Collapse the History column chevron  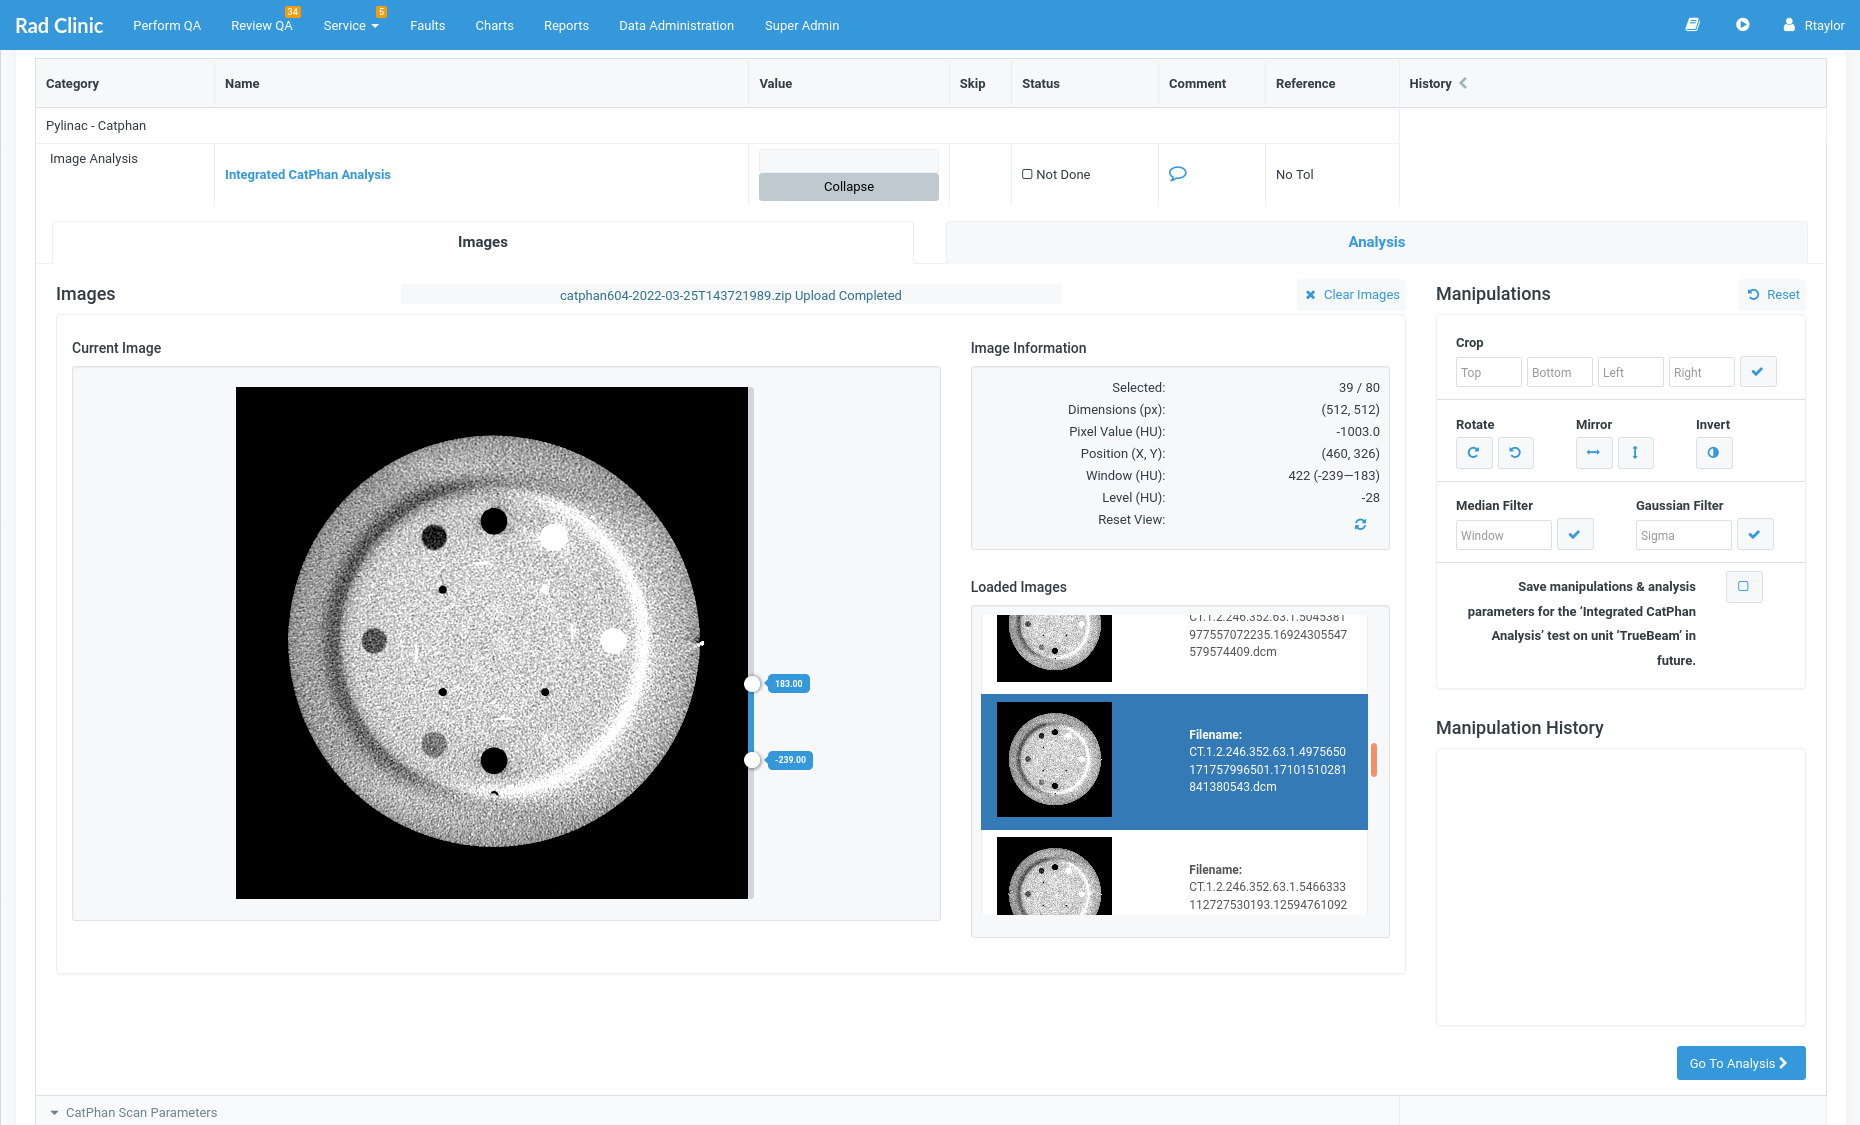(x=1463, y=84)
